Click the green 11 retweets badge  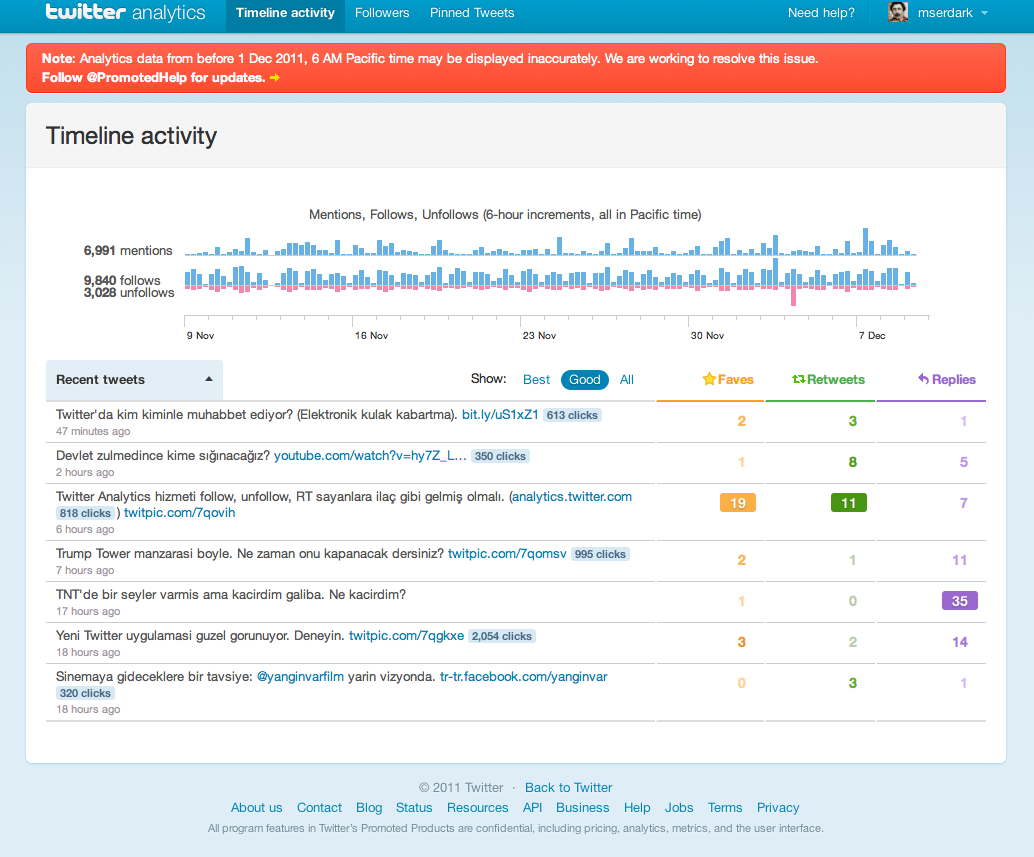[849, 503]
